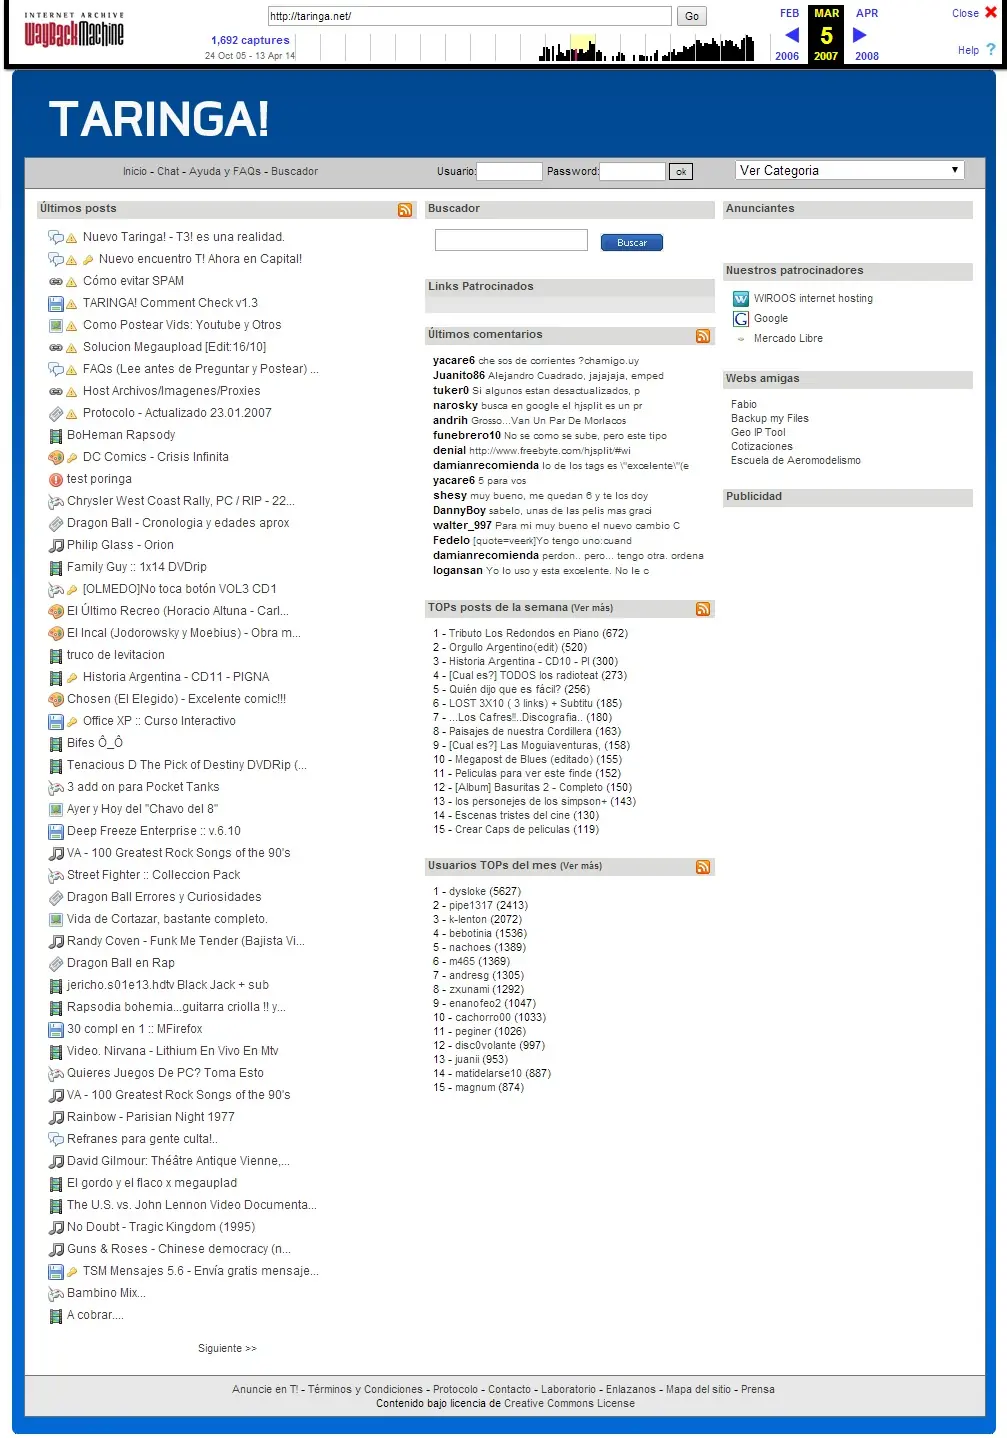Click the Siguiente >> pagination link
1007x1438 pixels.
click(227, 1349)
